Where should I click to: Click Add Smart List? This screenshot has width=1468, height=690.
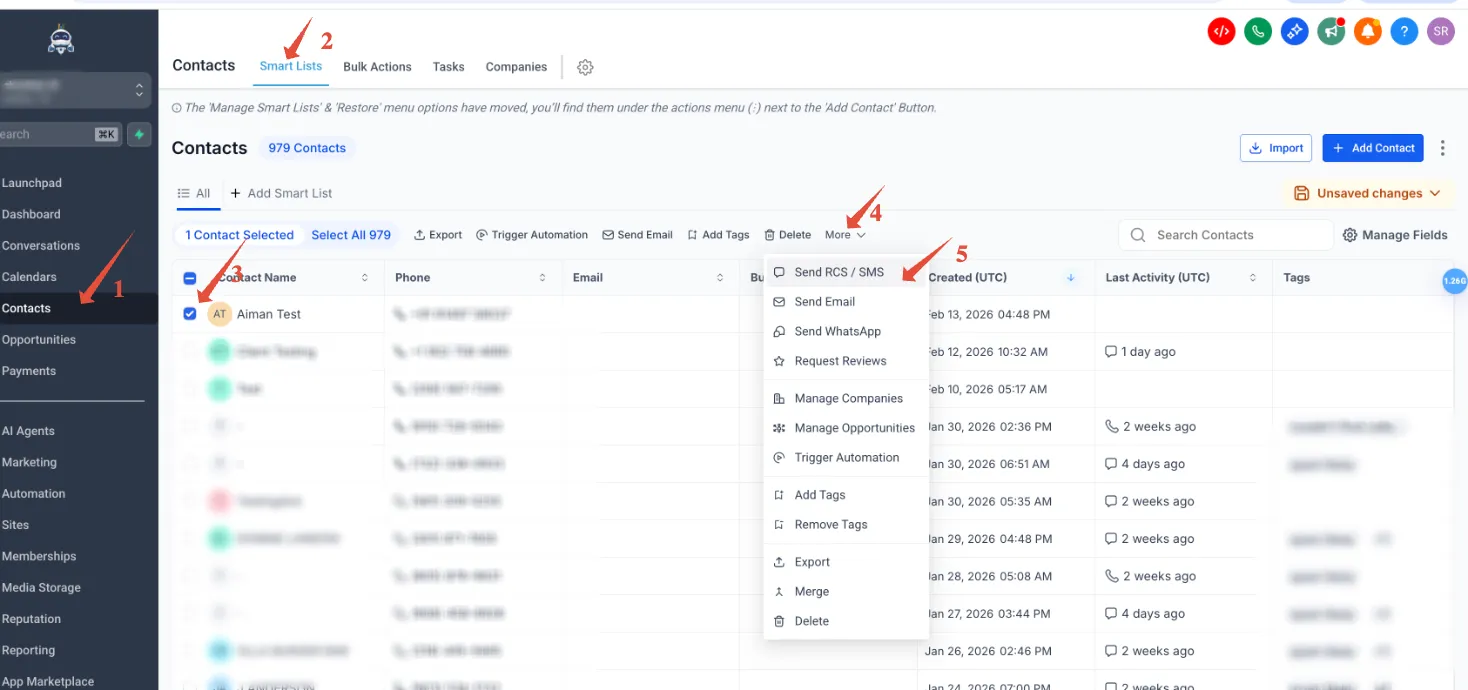[x=281, y=193]
